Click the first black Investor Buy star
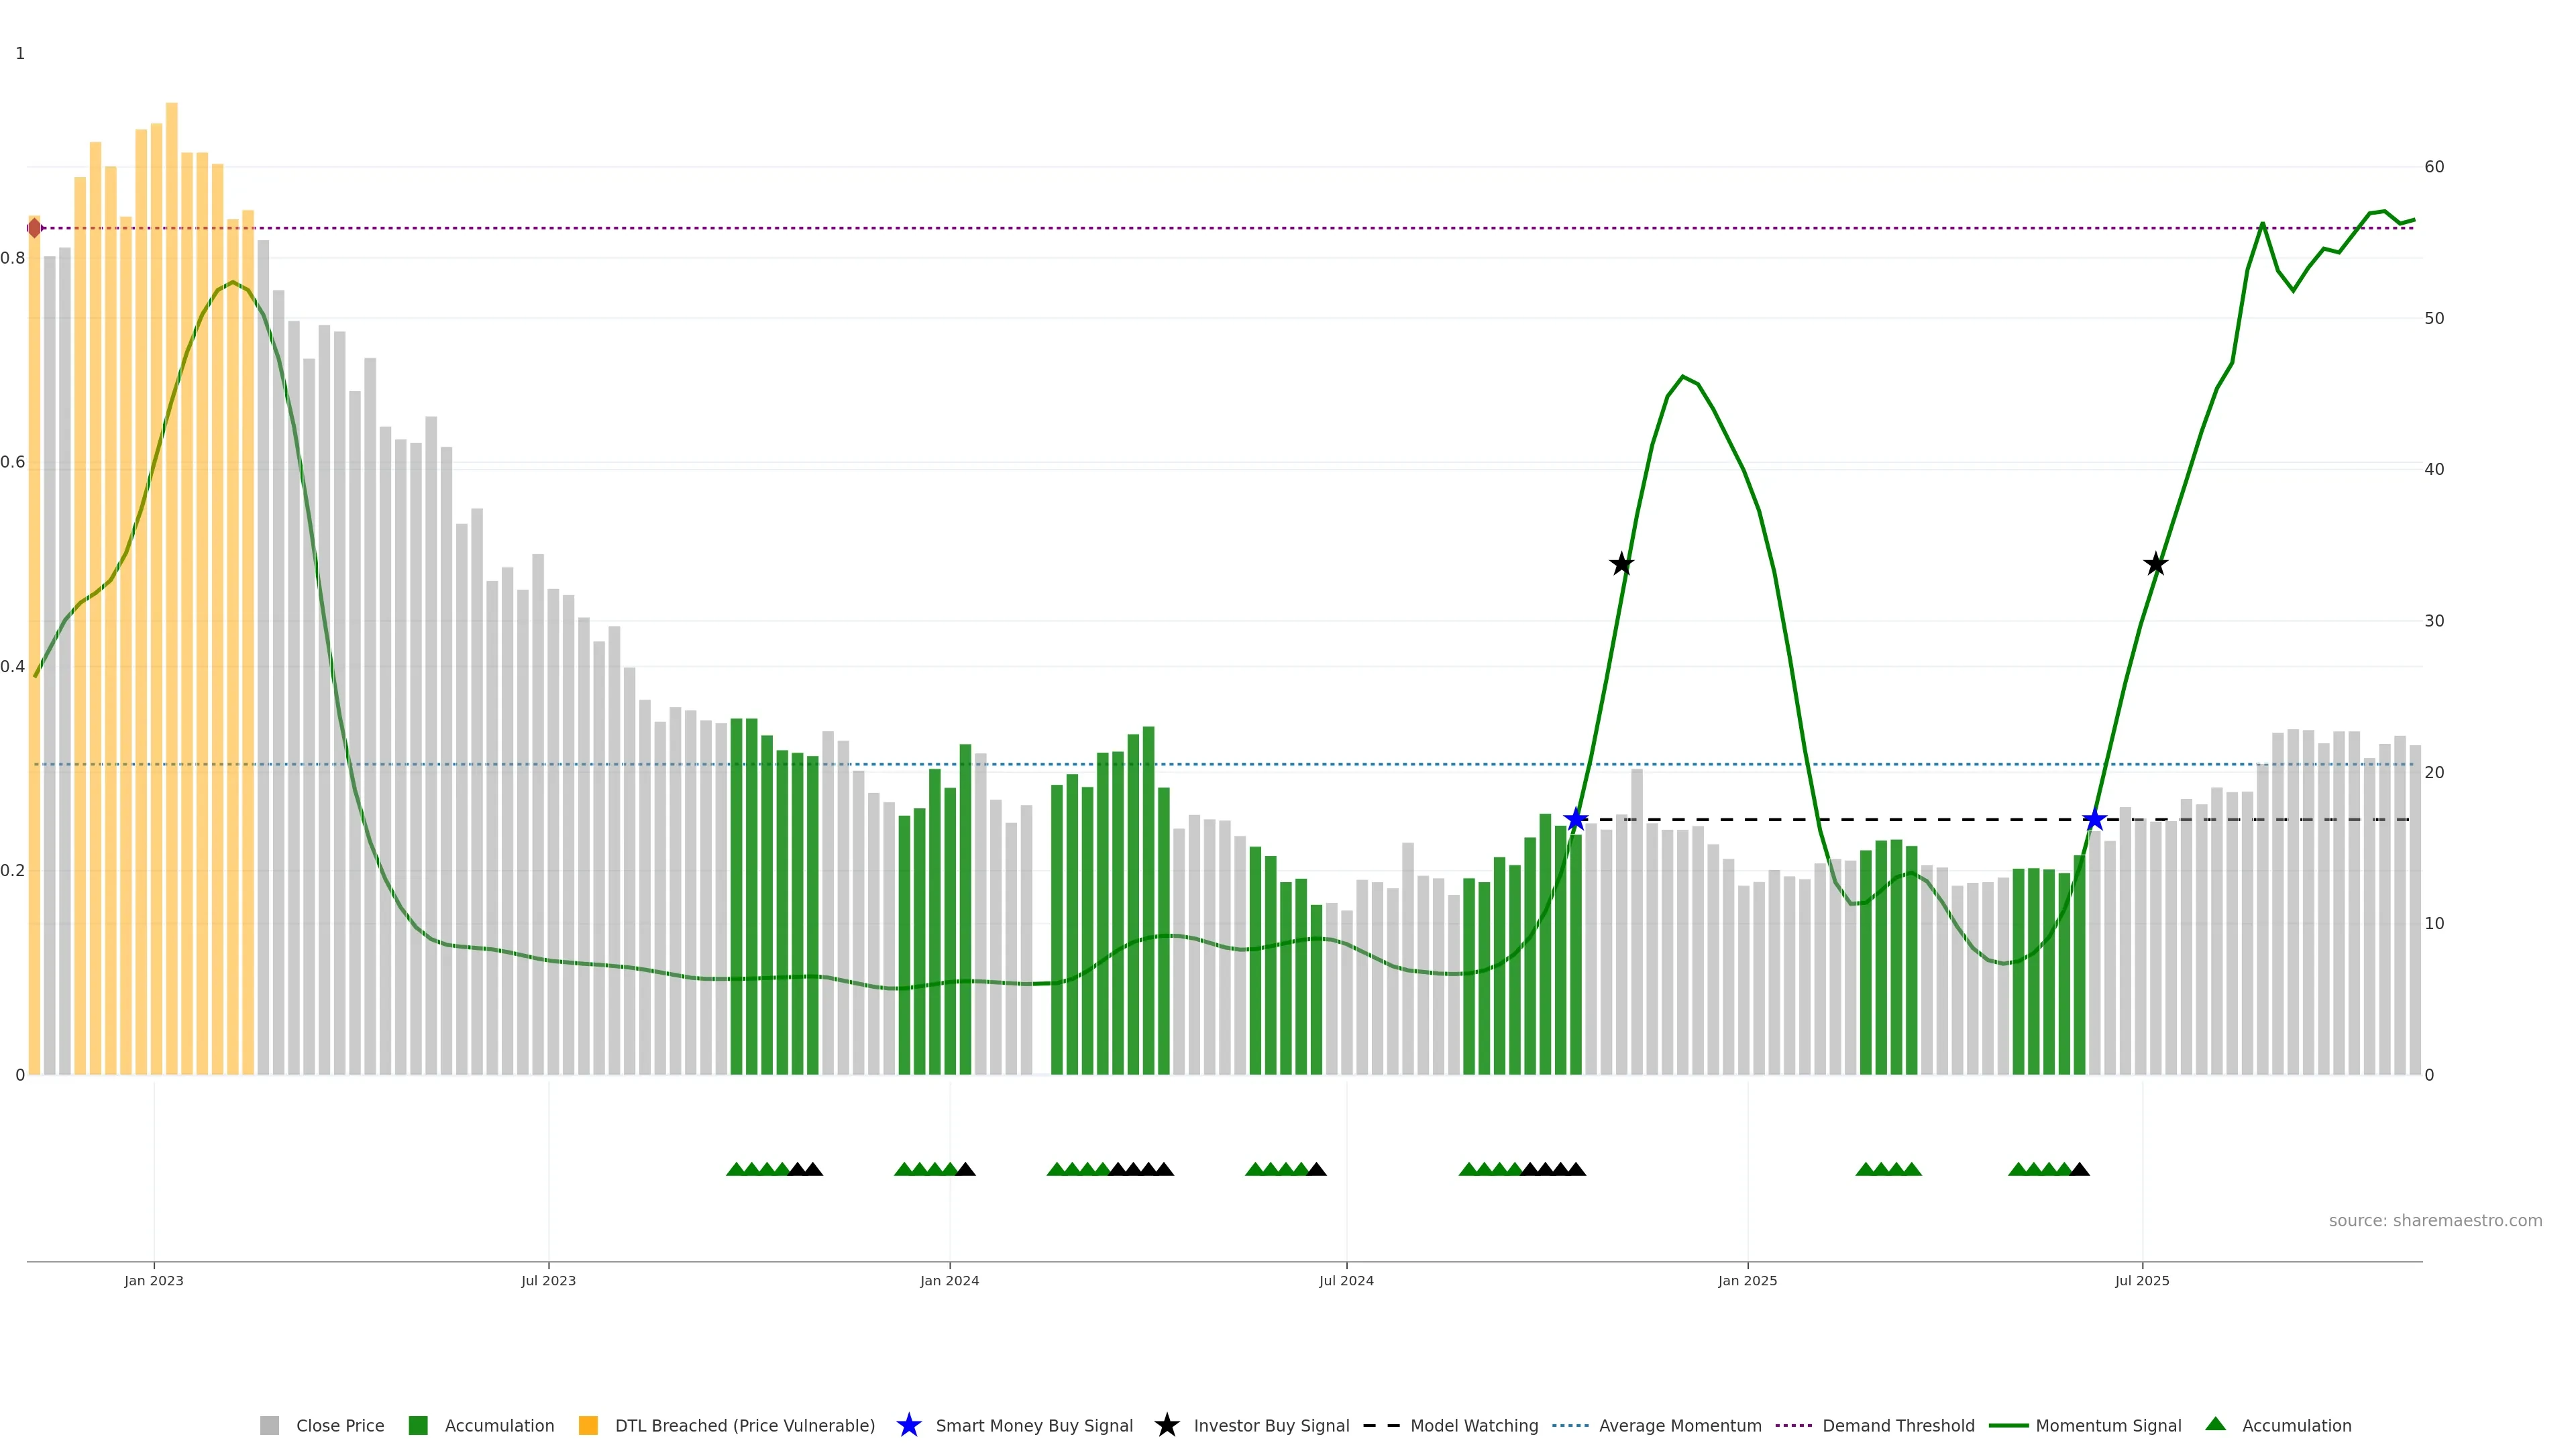 (x=1621, y=565)
